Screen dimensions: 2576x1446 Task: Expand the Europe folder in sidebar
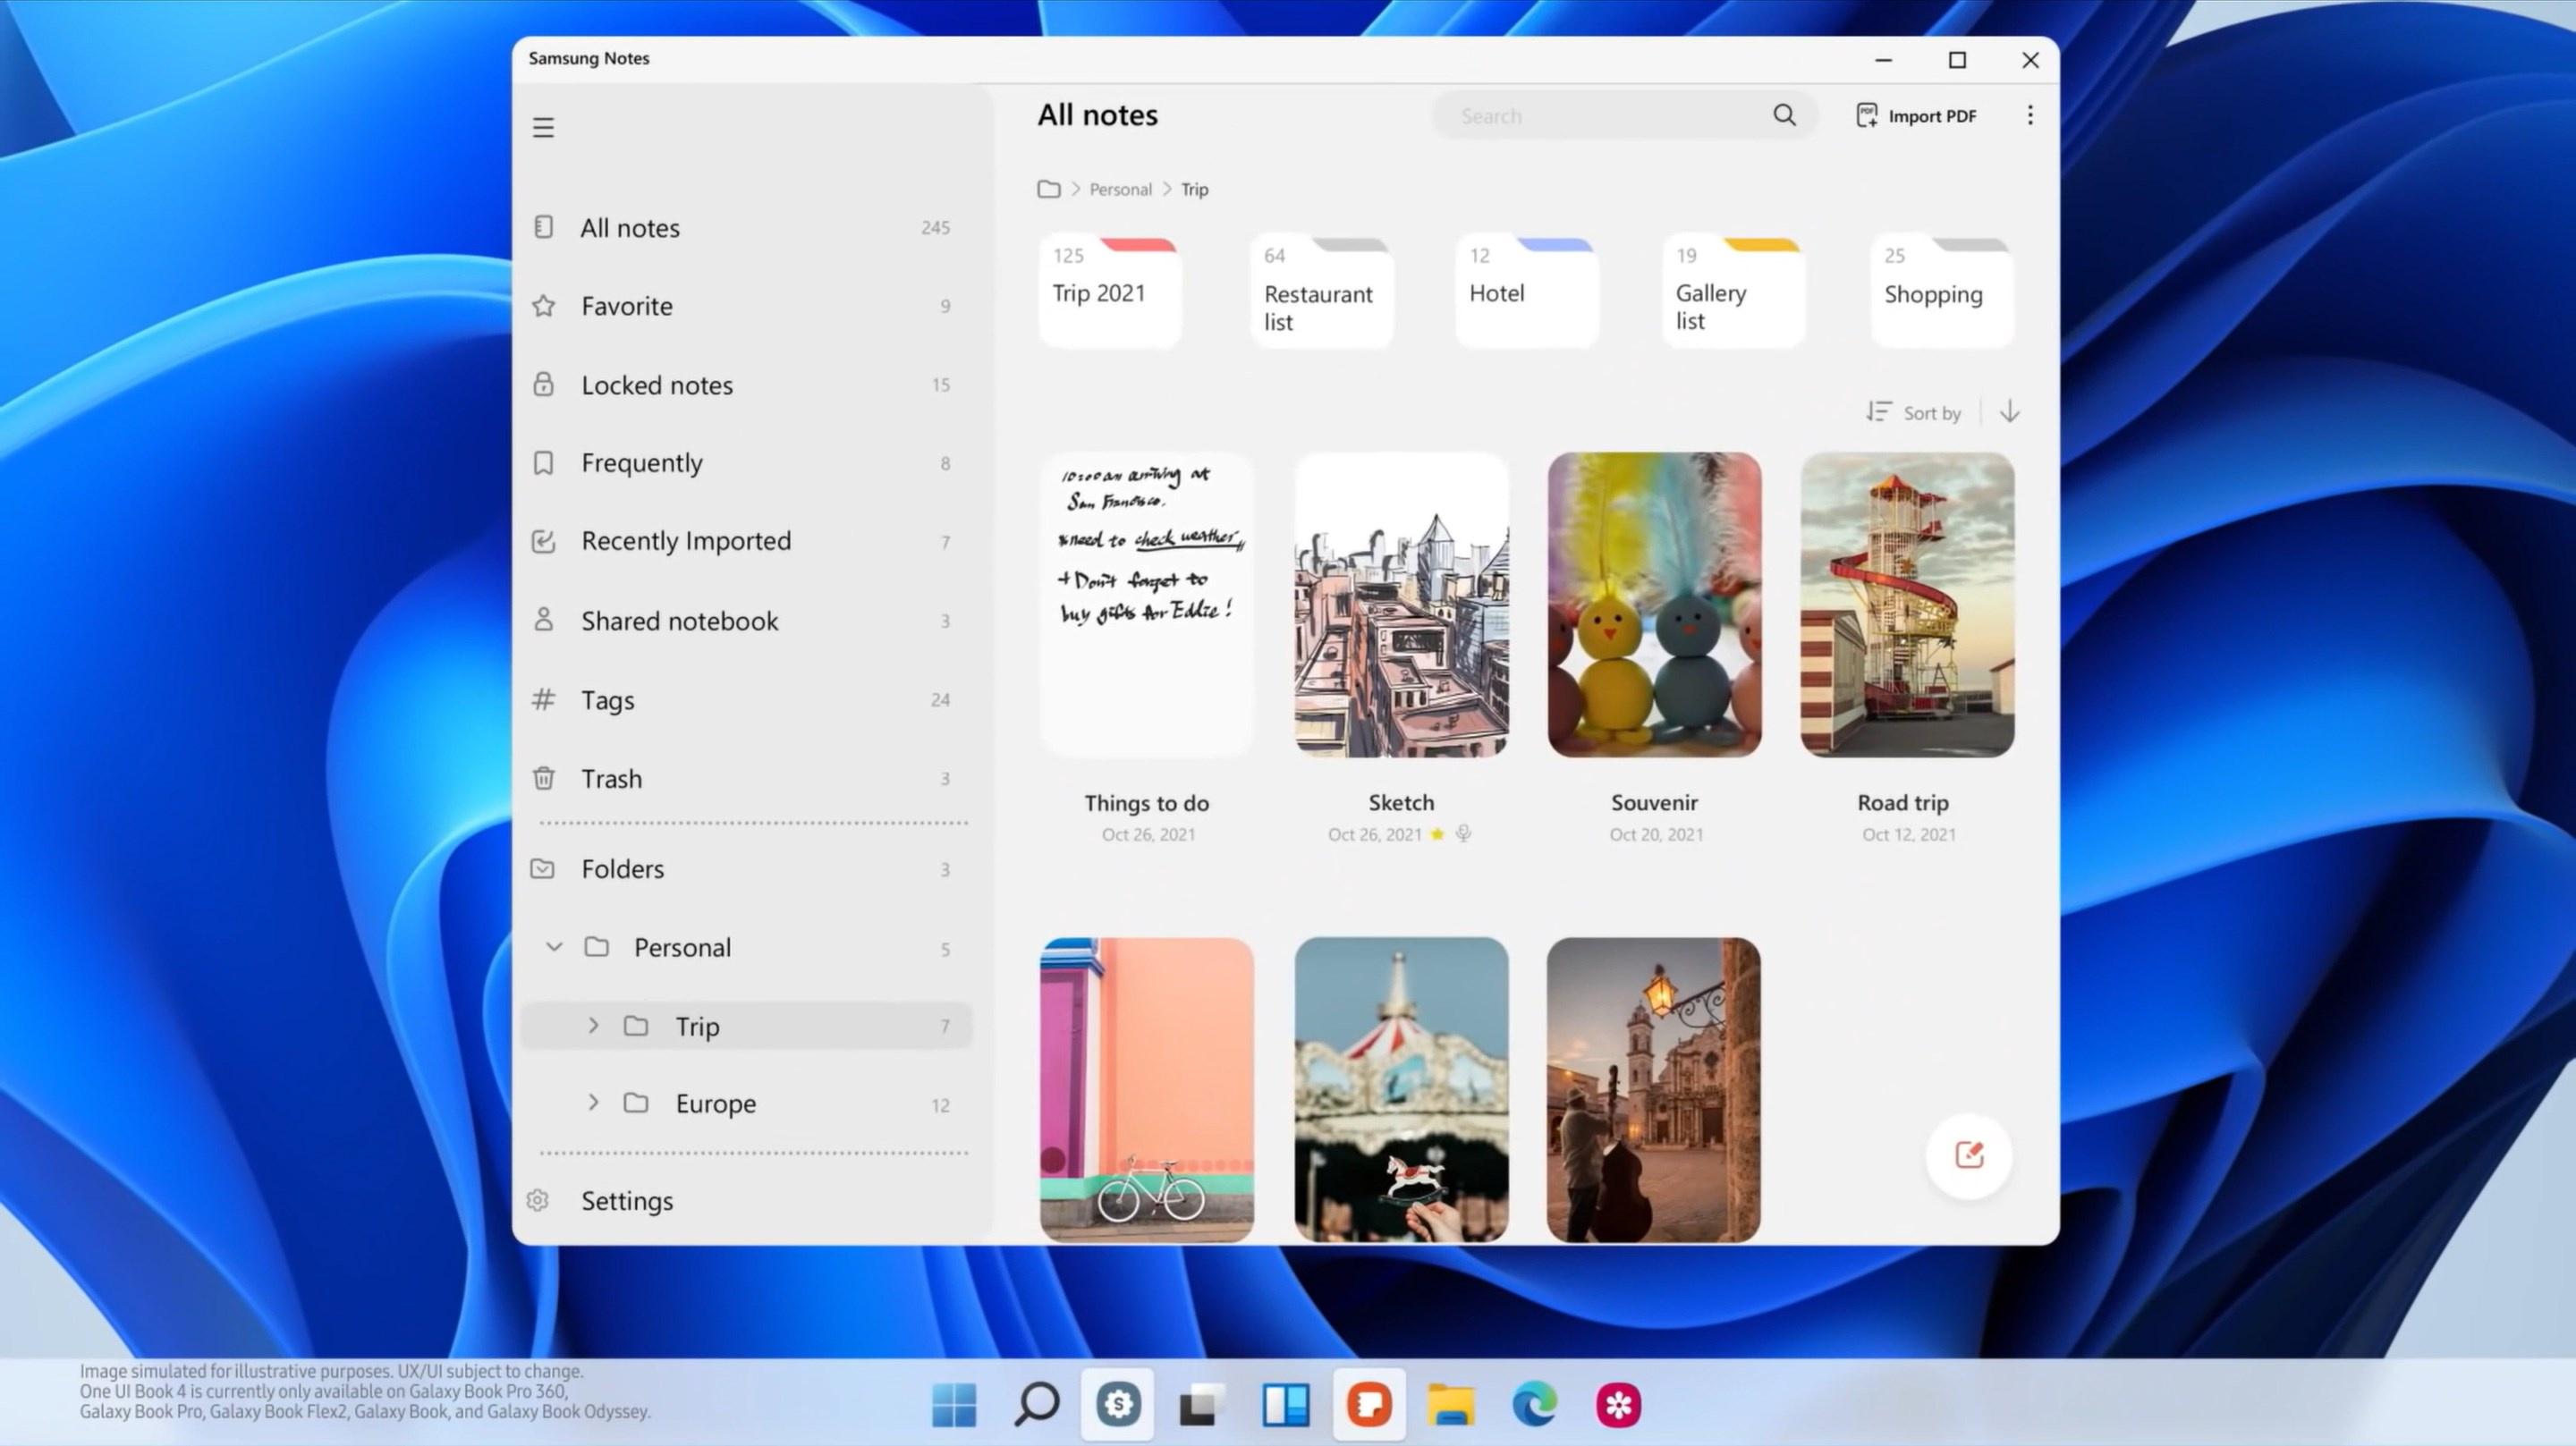593,1103
